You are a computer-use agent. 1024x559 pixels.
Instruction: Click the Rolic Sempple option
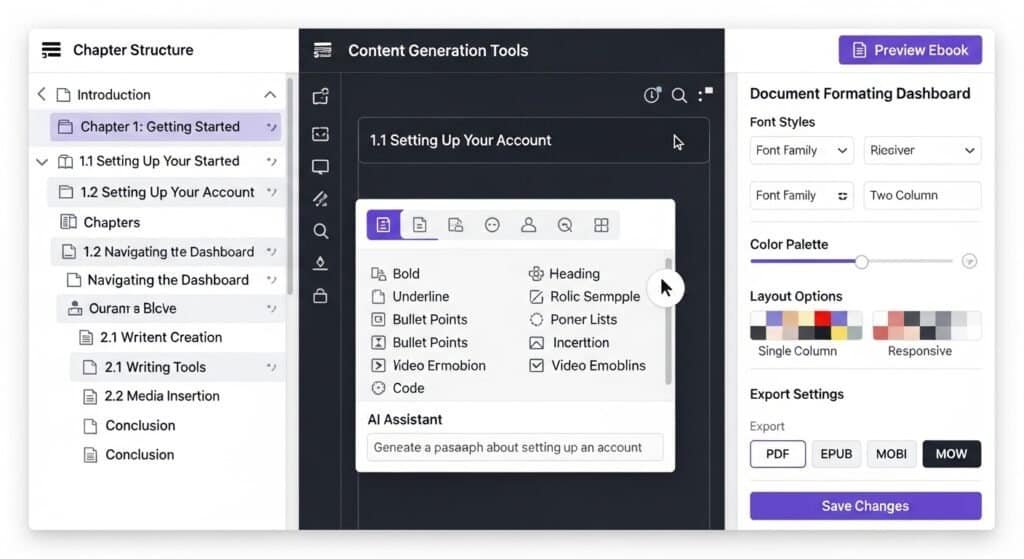coord(584,296)
